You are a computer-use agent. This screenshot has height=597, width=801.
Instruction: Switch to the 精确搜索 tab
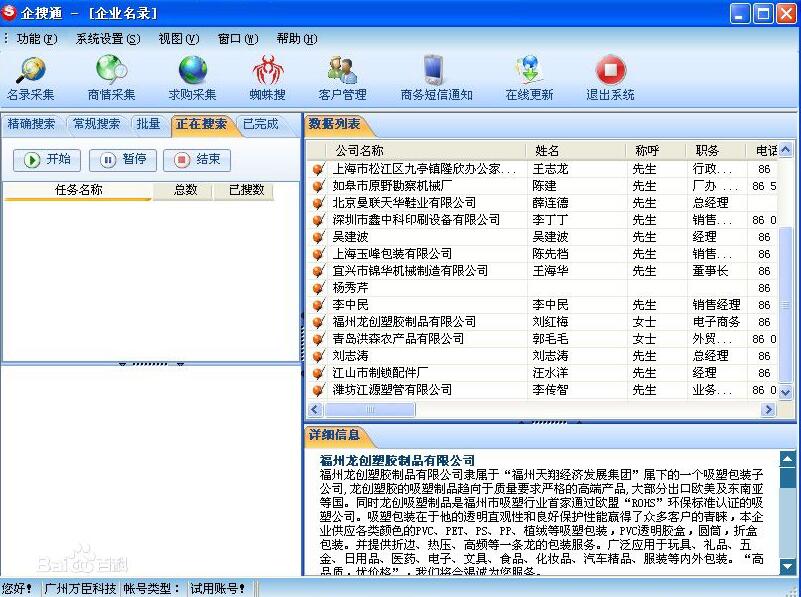[31, 124]
